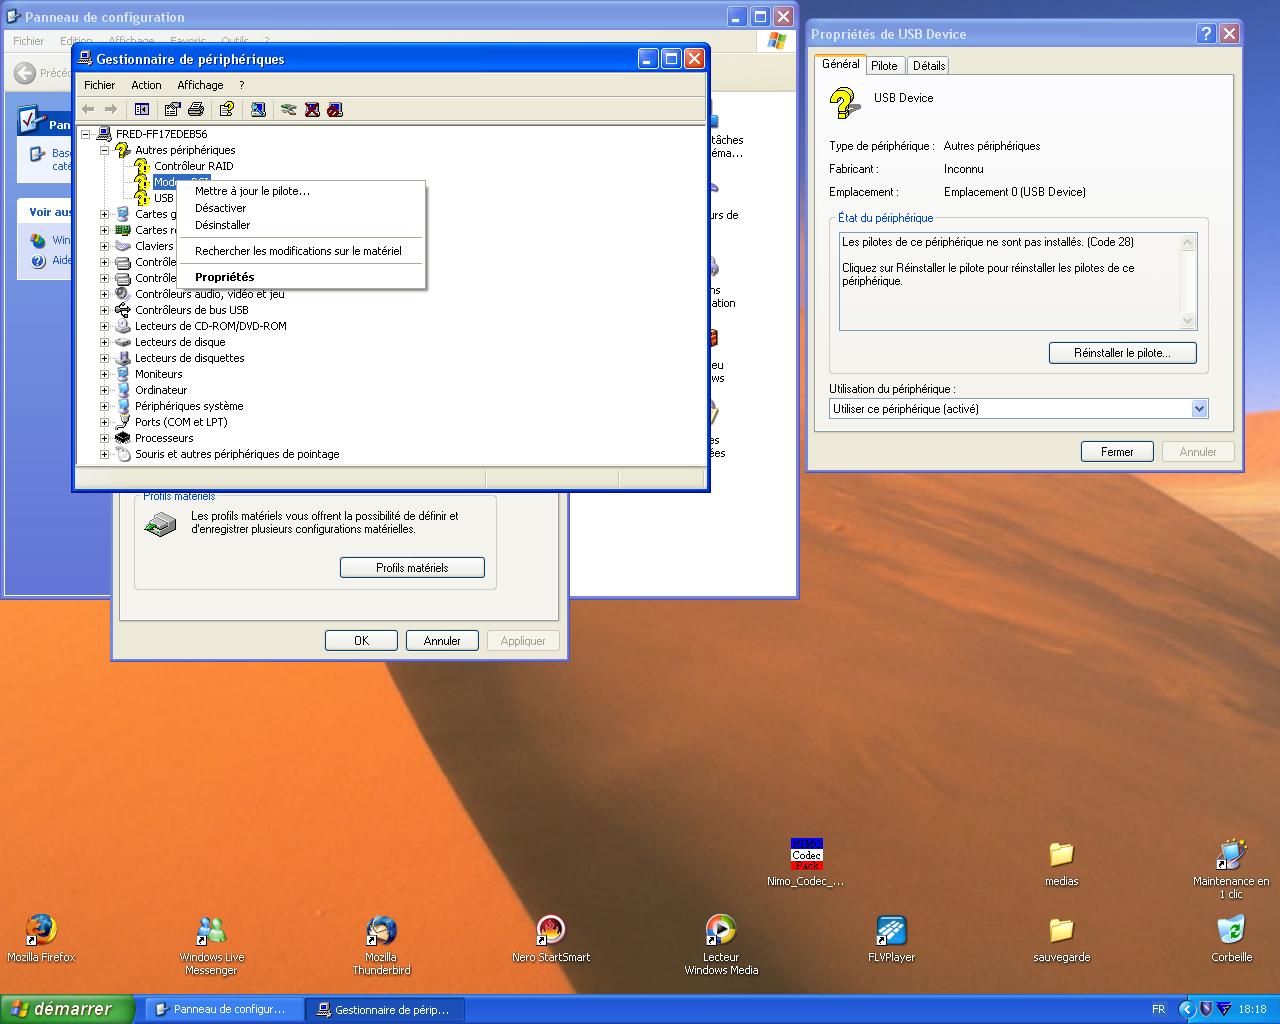Click Fermer in USB Device properties

[x=1117, y=452]
